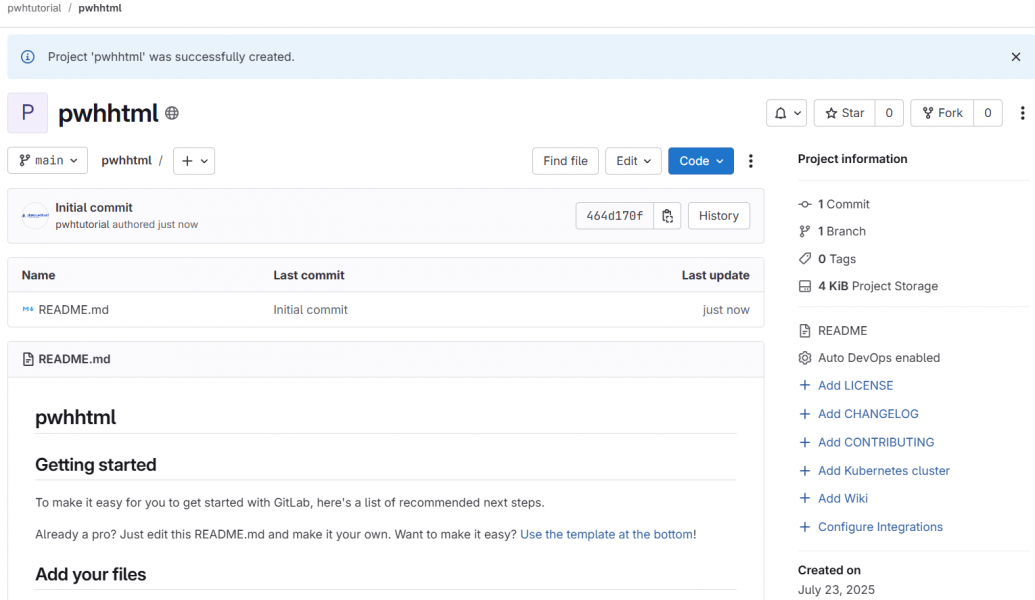Open the main branch selector dropdown
This screenshot has height=600, width=1035.
48,160
